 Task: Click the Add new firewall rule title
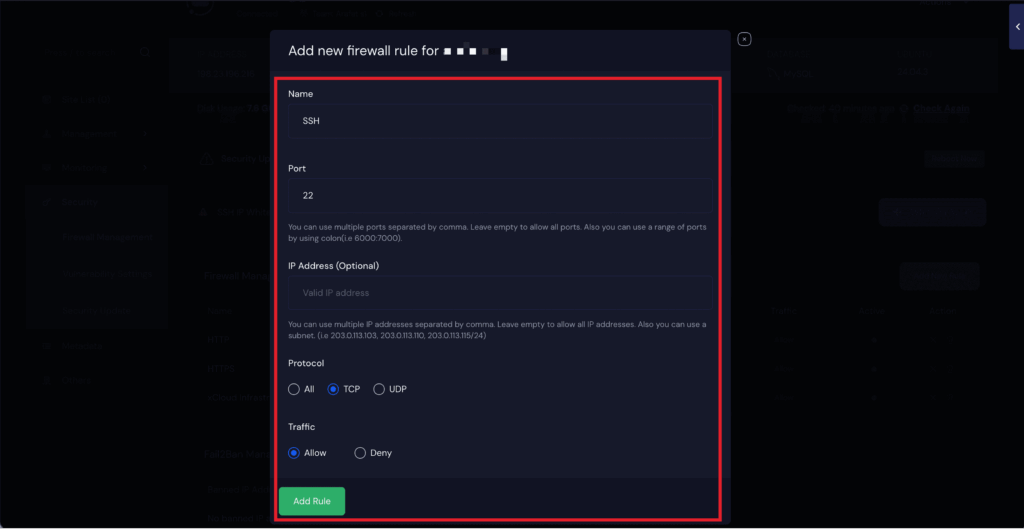point(363,50)
